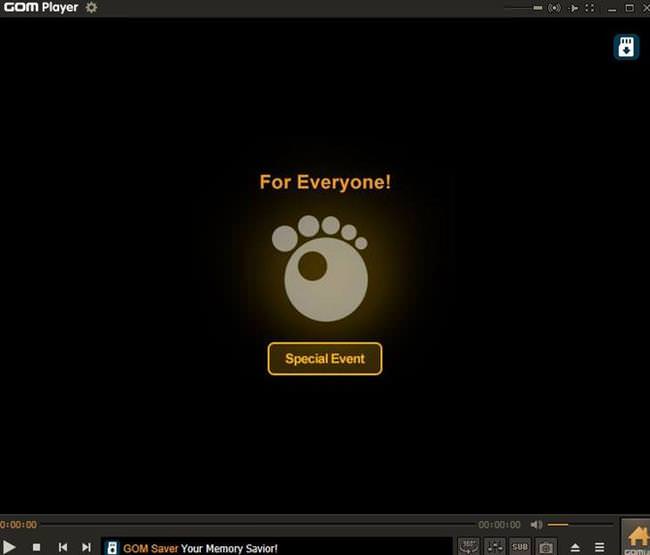Maximize the GOM Player window

click(629, 8)
